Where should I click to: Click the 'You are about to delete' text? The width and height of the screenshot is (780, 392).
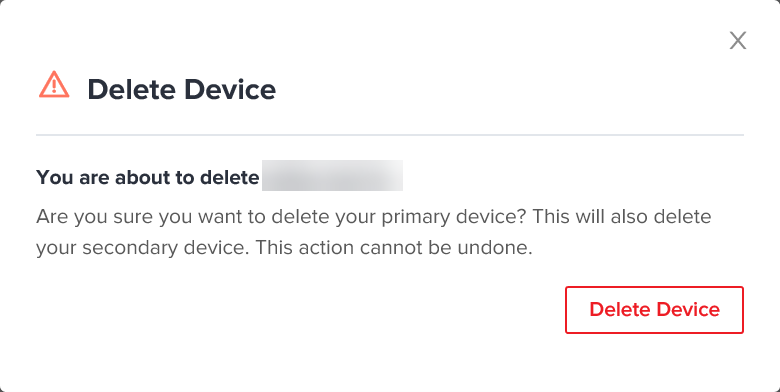(148, 177)
